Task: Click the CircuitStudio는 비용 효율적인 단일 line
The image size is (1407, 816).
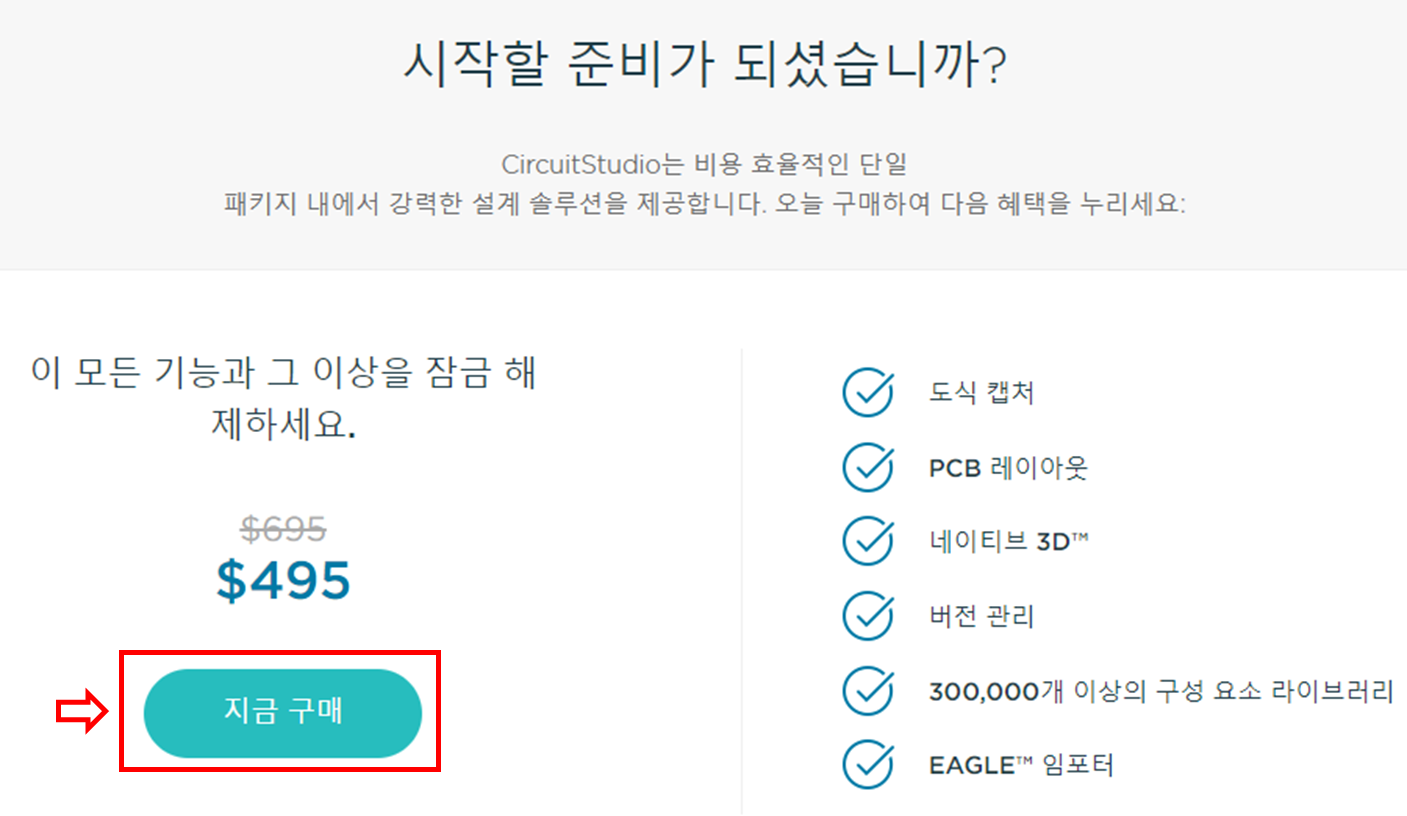Action: [704, 163]
